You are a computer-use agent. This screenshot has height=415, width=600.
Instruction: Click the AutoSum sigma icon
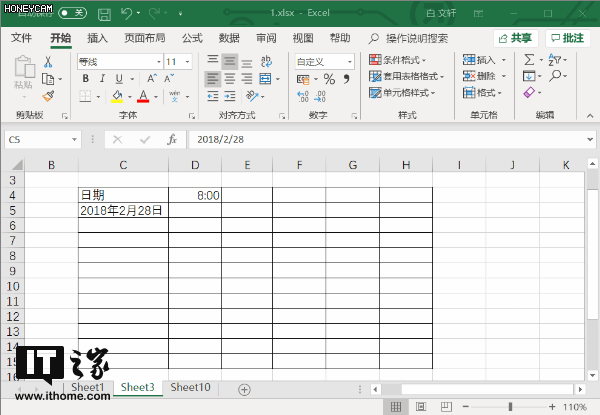[x=529, y=60]
